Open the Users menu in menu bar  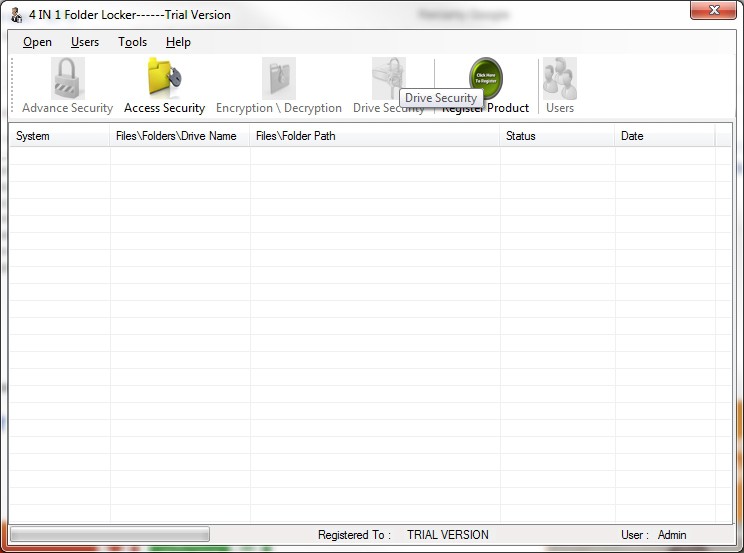[85, 42]
